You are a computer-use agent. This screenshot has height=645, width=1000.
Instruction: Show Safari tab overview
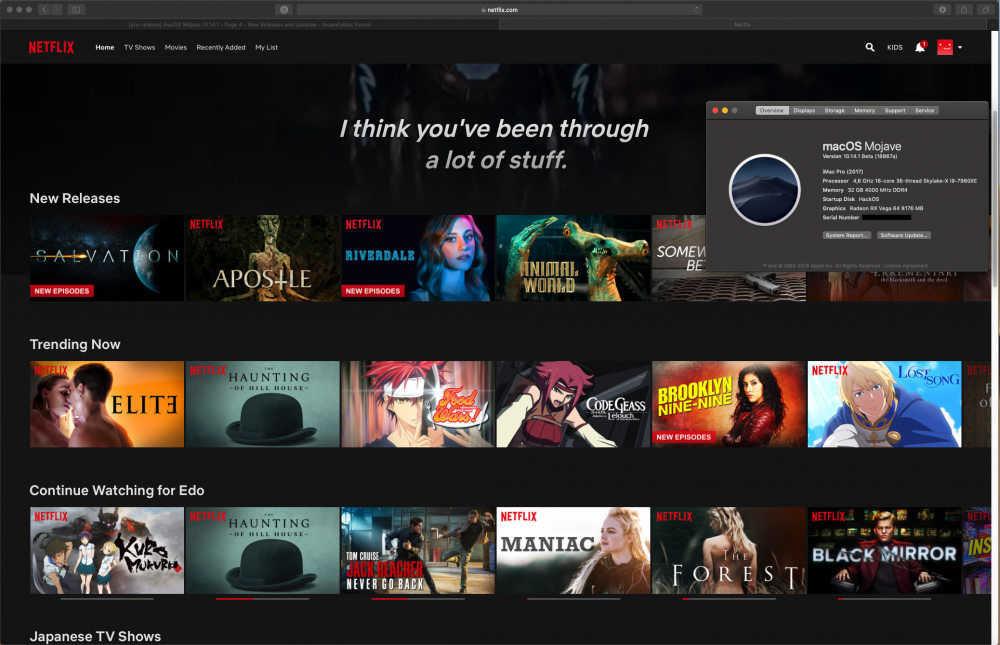(985, 10)
